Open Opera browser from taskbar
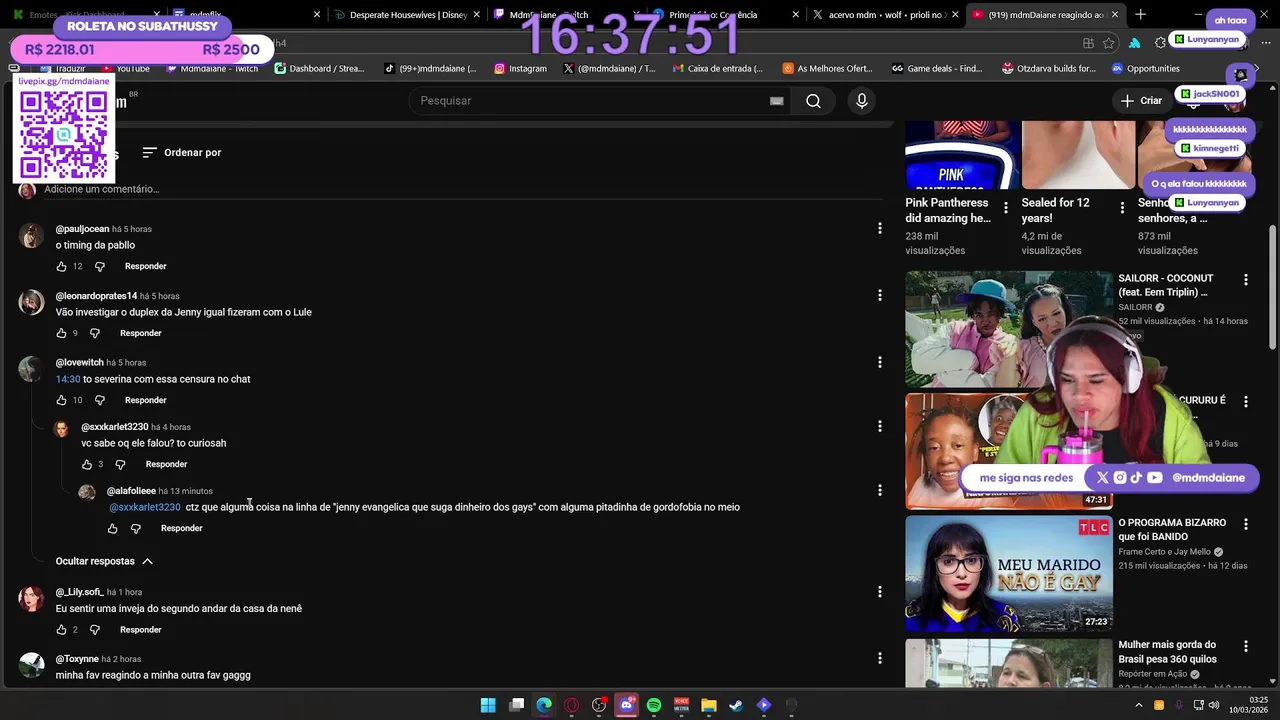 point(572,705)
